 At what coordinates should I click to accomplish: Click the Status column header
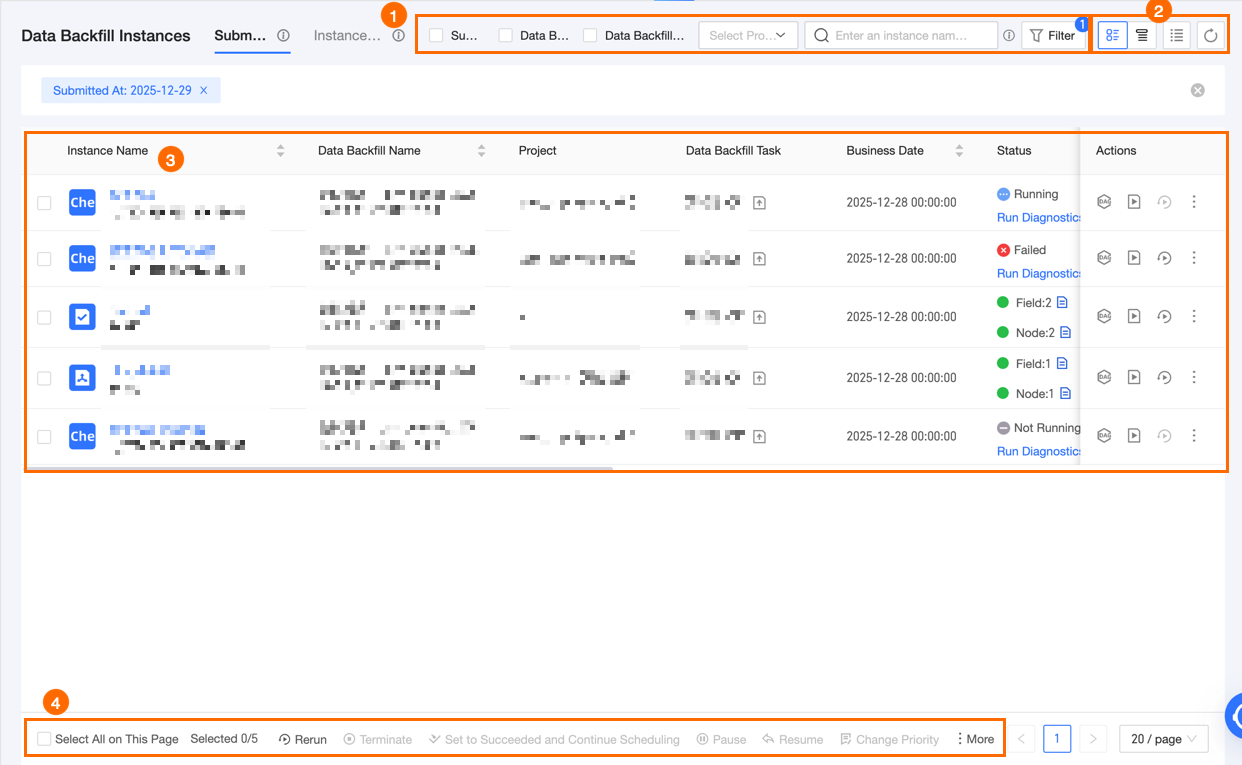click(x=1014, y=151)
